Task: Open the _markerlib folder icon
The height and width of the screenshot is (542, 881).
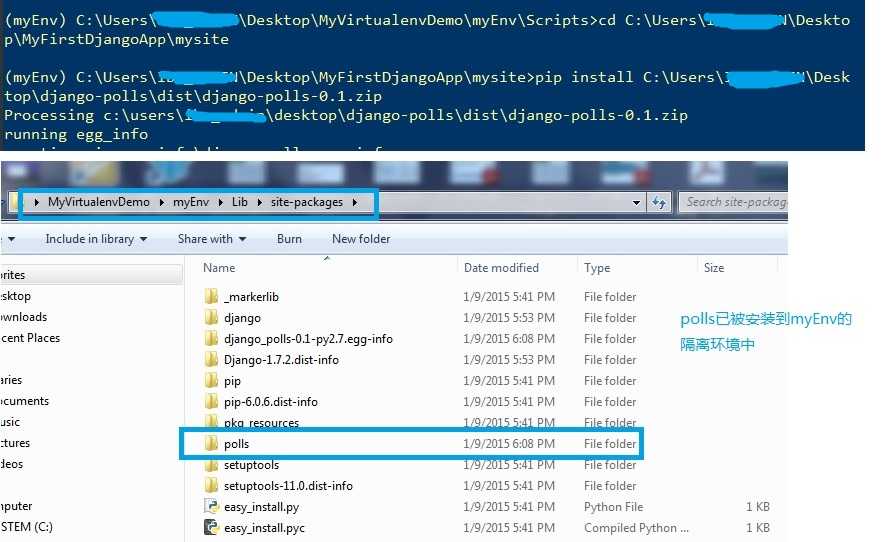Action: (211, 297)
